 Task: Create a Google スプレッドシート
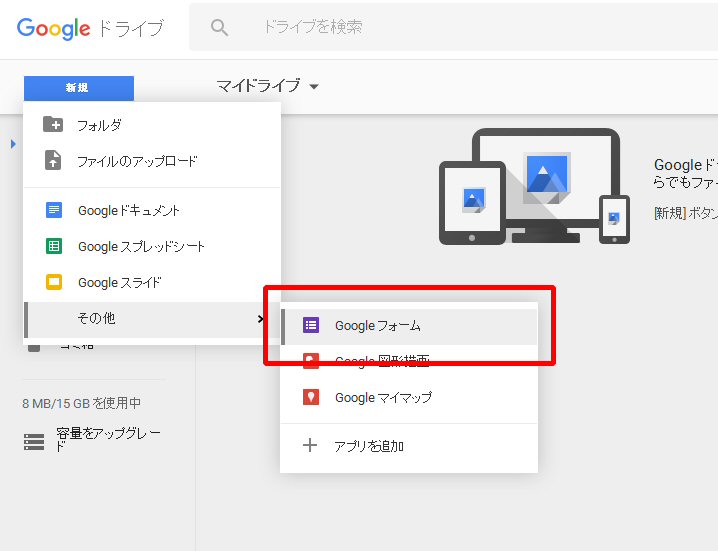point(152,246)
